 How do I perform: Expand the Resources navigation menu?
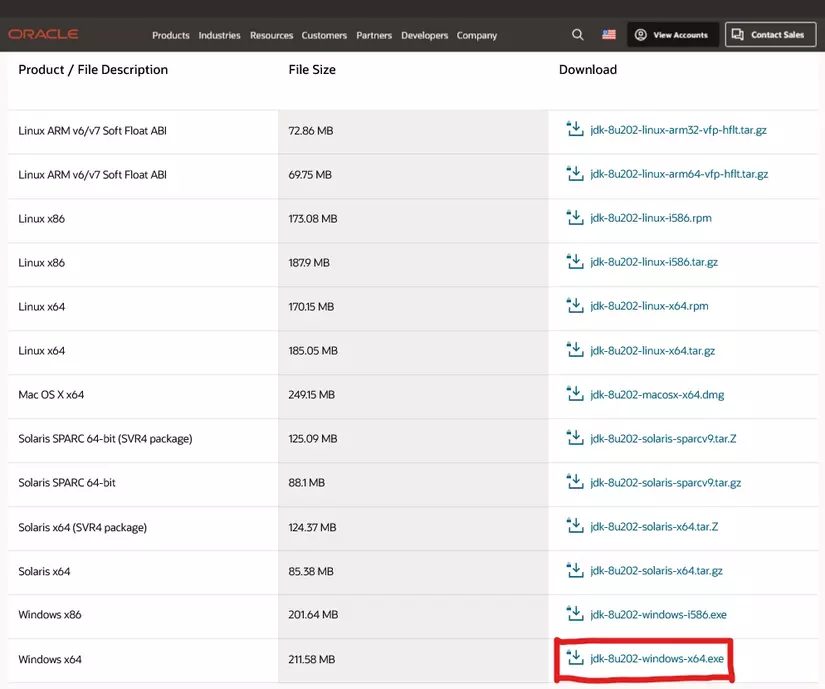[x=271, y=35]
